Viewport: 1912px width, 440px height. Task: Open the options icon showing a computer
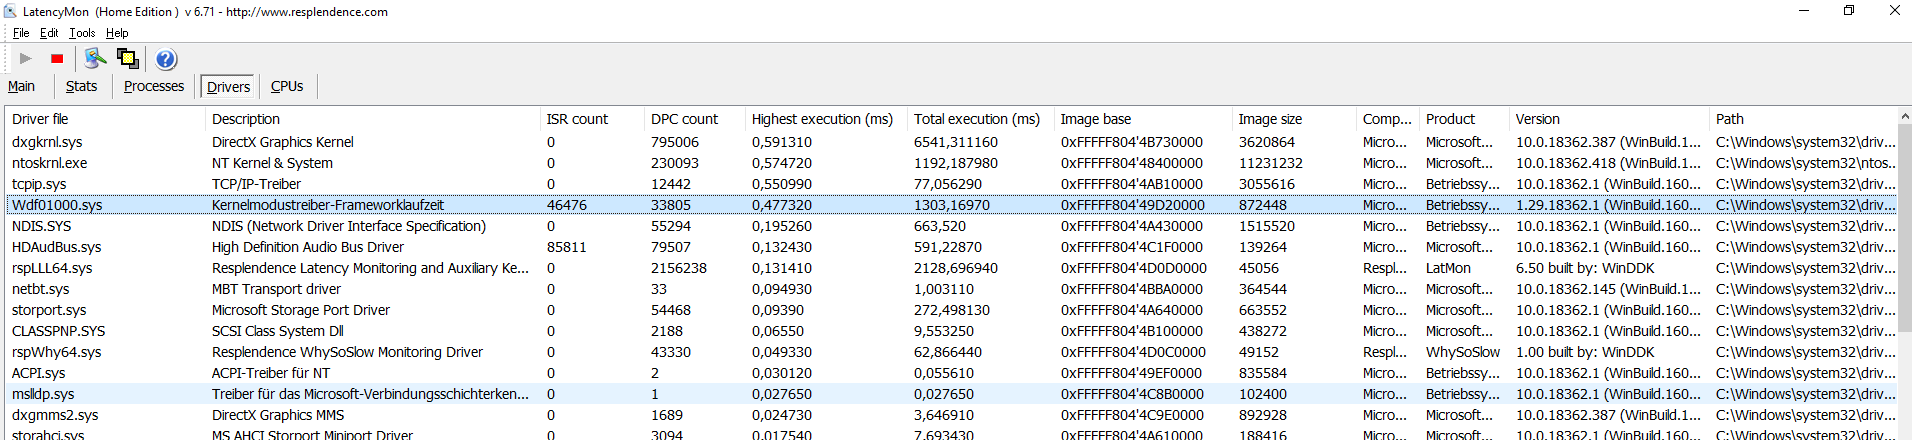(x=95, y=59)
